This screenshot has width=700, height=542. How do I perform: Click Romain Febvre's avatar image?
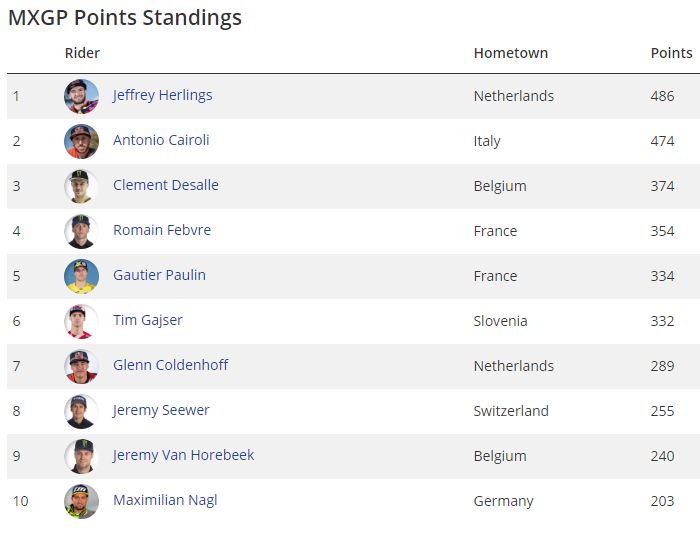tap(81, 231)
